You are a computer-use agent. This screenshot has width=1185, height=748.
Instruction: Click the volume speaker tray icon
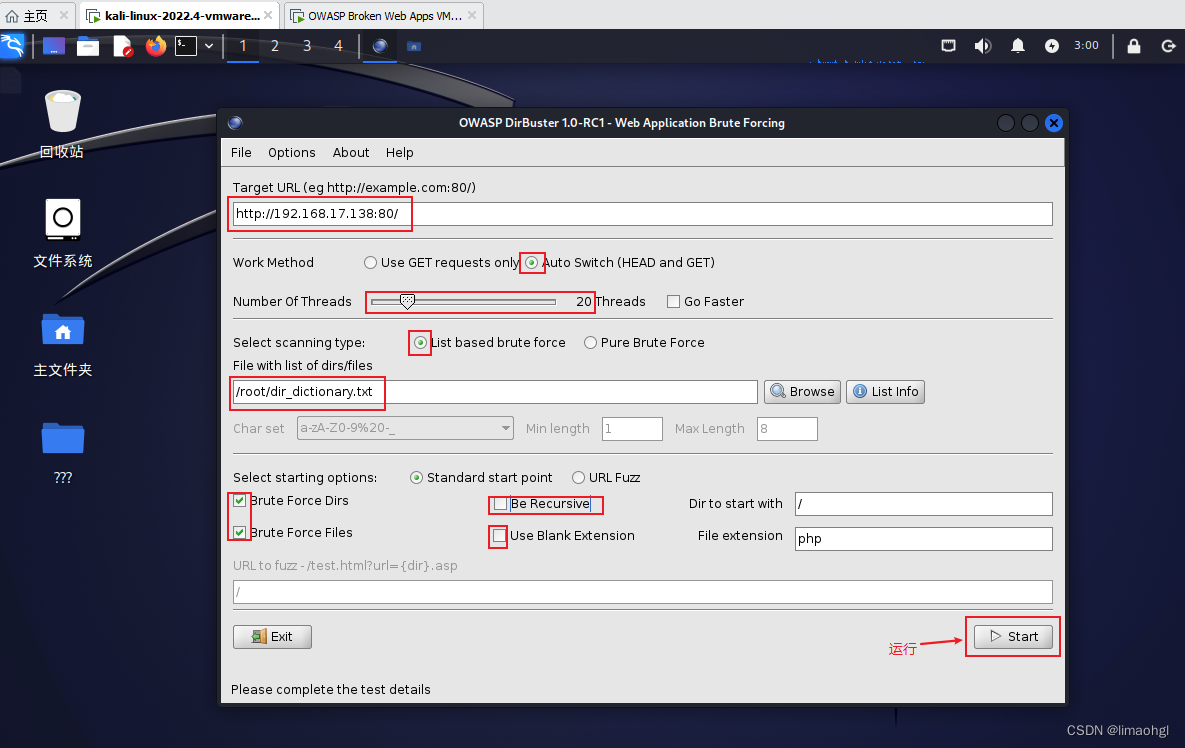982,46
